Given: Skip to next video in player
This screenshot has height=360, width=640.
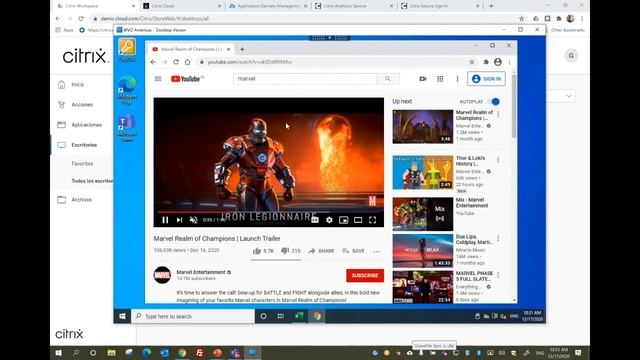Looking at the screenshot, I should click(179, 220).
